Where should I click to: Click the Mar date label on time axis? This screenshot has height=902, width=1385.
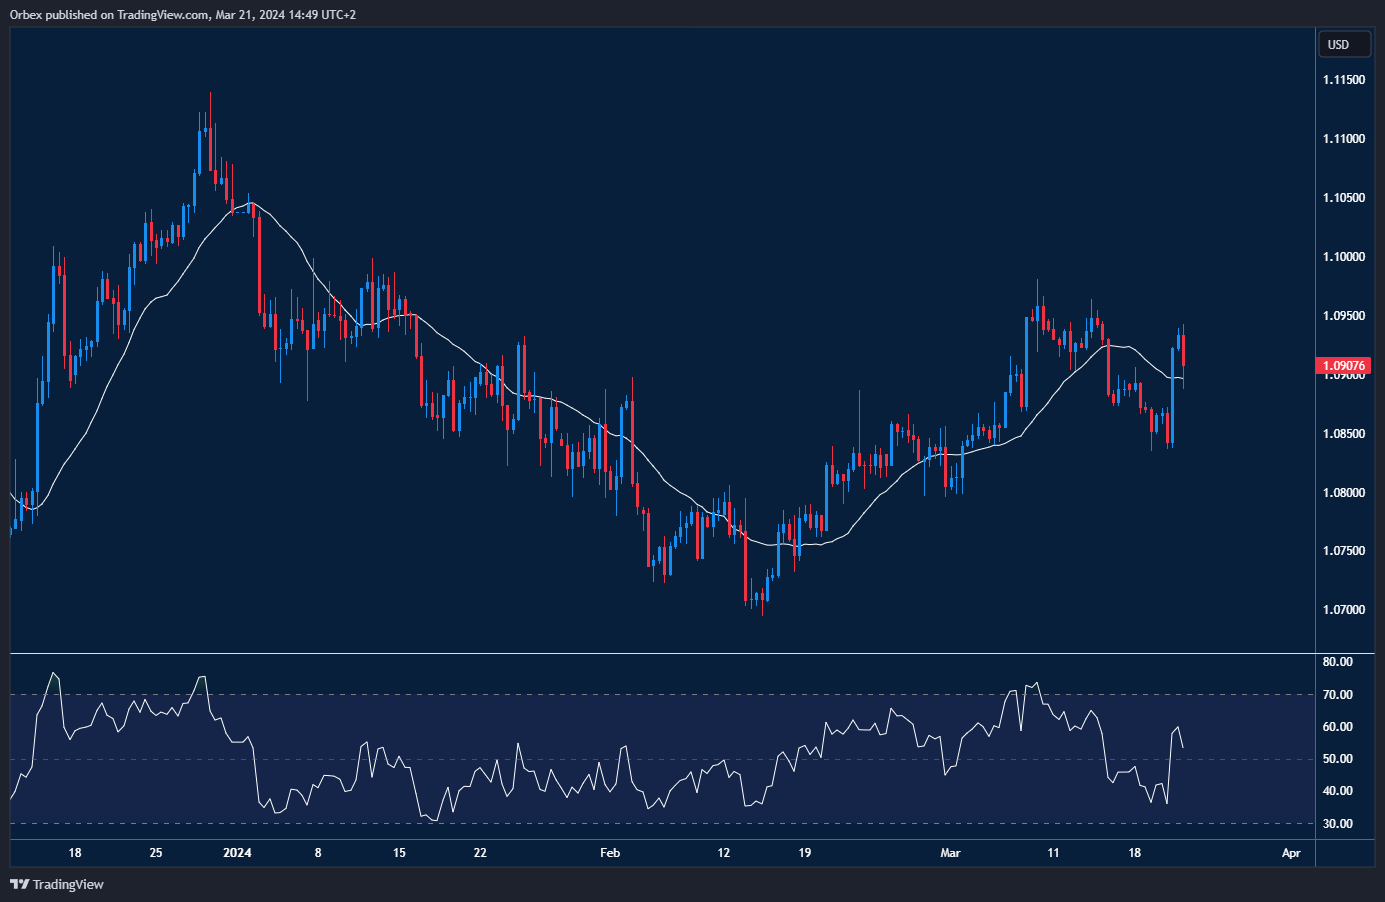950,853
